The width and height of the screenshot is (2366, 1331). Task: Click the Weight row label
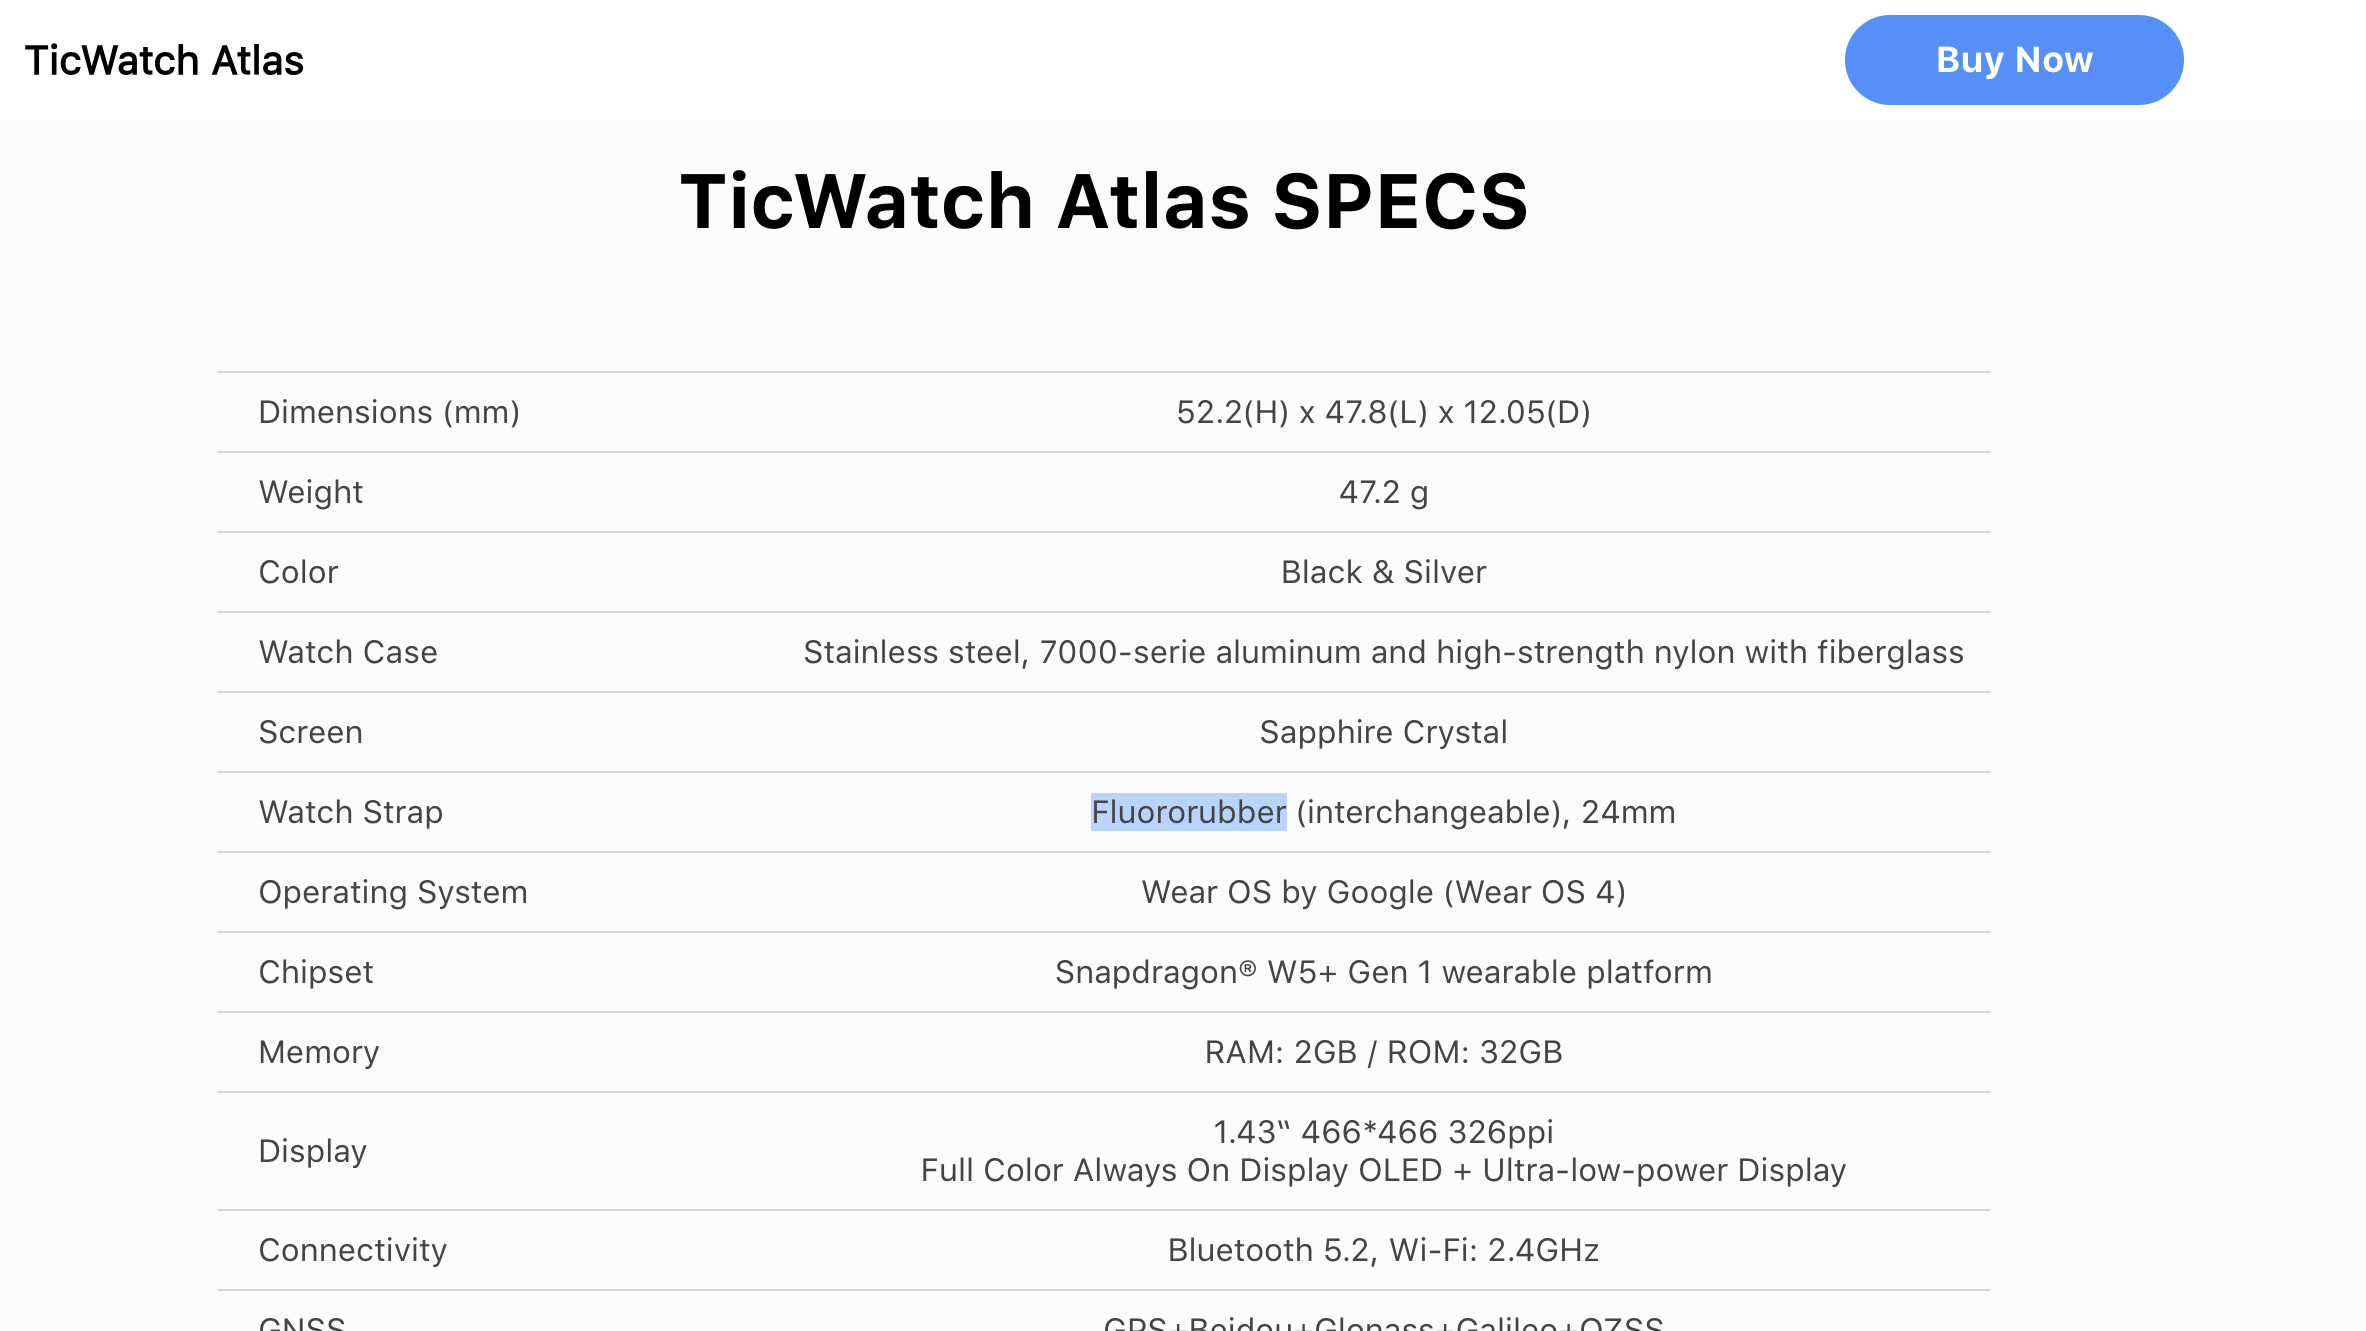[310, 492]
